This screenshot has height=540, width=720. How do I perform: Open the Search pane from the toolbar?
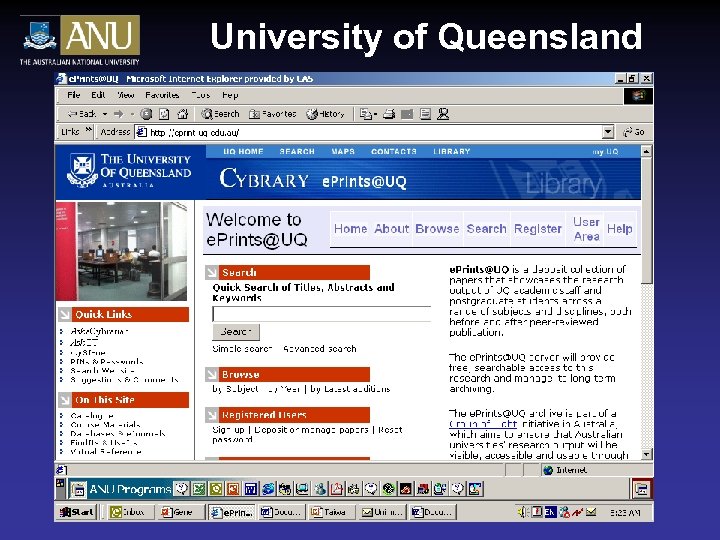coord(220,114)
